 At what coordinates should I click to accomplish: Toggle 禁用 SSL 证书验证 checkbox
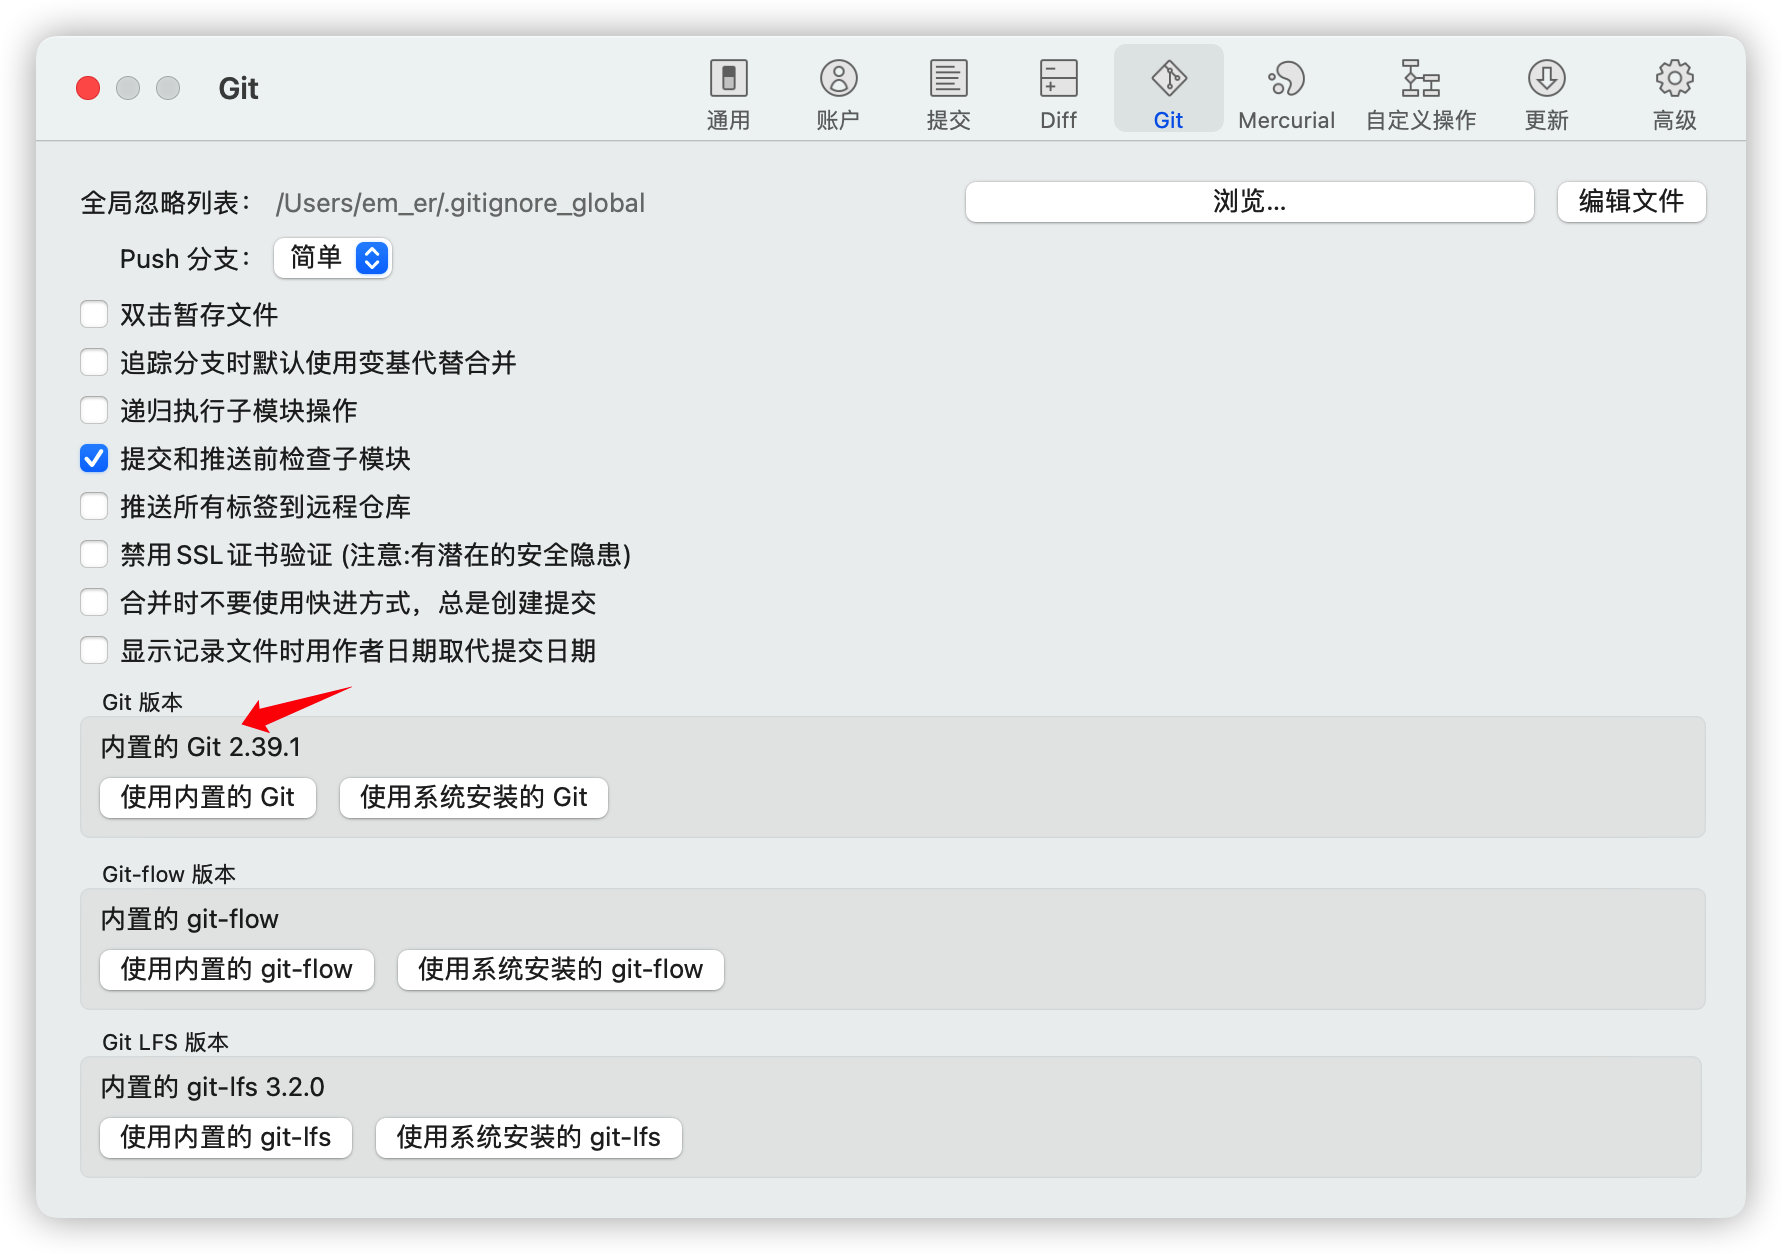click(x=94, y=554)
